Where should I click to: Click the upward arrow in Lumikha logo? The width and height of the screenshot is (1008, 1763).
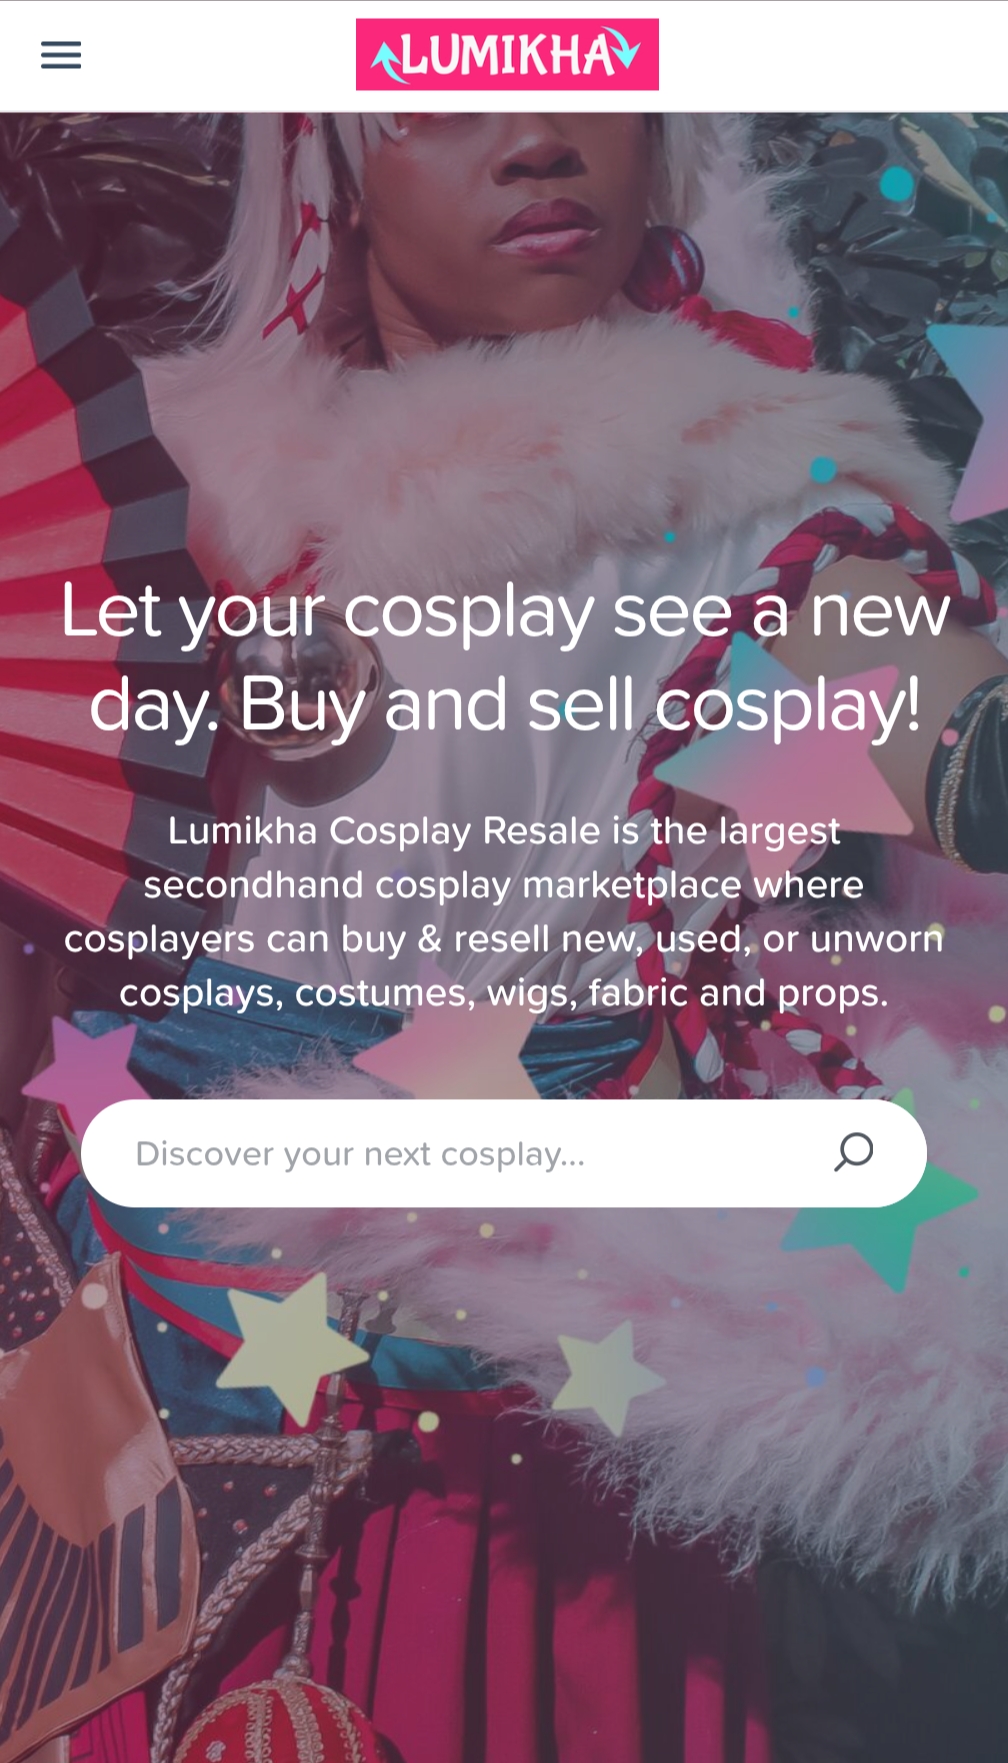[x=387, y=61]
